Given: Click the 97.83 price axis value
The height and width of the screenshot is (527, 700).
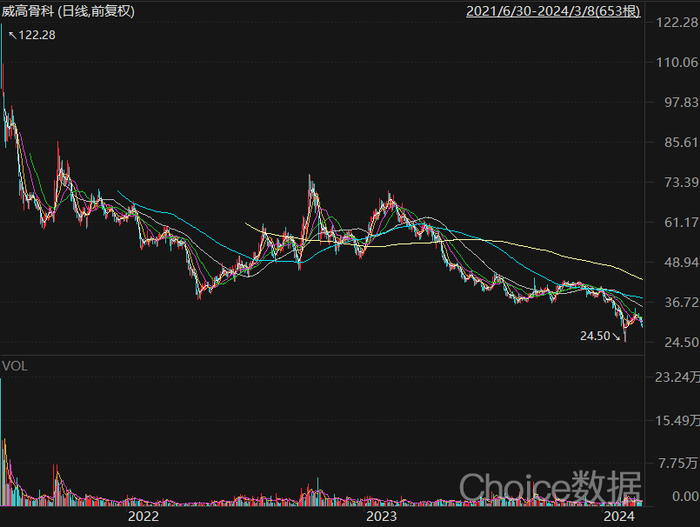Looking at the screenshot, I should (x=681, y=102).
